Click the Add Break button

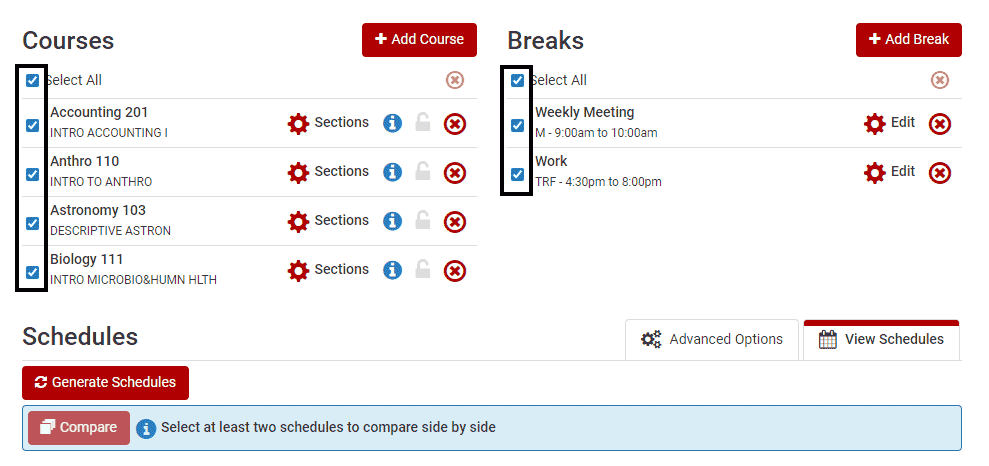click(909, 40)
